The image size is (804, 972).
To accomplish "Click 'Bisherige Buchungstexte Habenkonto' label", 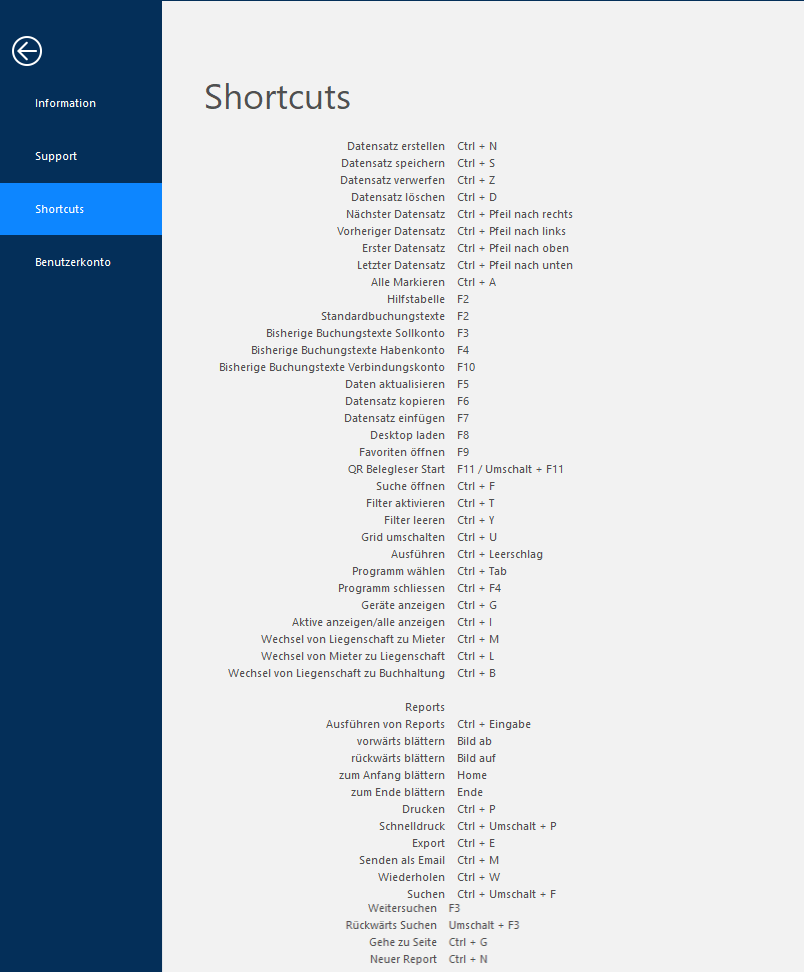I will [x=348, y=350].
